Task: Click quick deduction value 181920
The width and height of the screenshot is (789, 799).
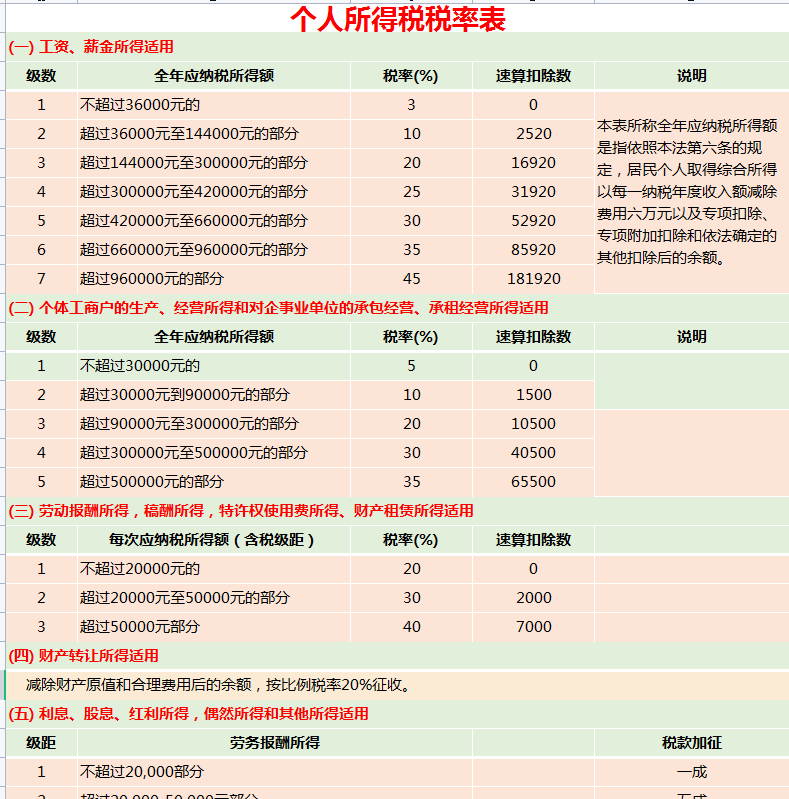Action: [x=533, y=279]
